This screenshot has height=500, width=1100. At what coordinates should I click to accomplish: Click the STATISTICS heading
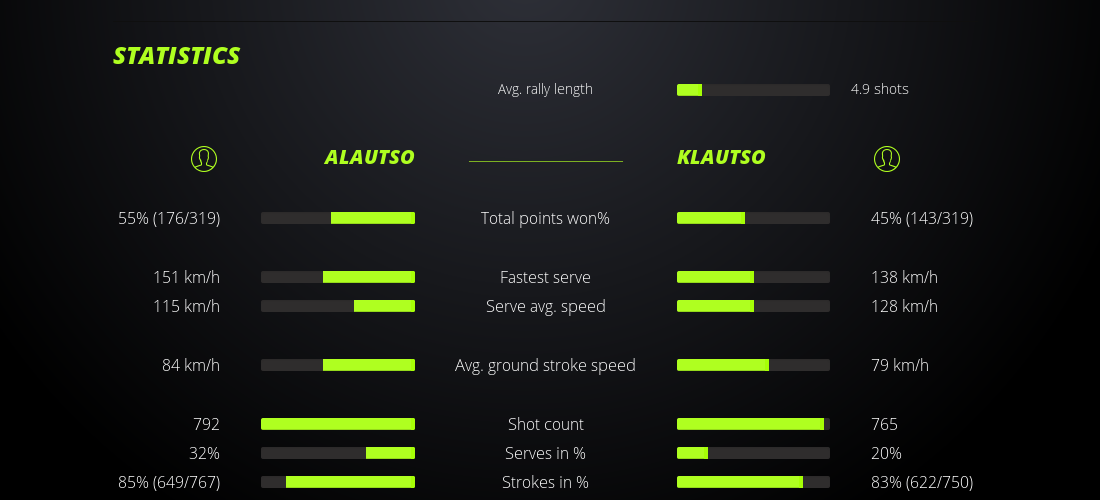coord(177,56)
